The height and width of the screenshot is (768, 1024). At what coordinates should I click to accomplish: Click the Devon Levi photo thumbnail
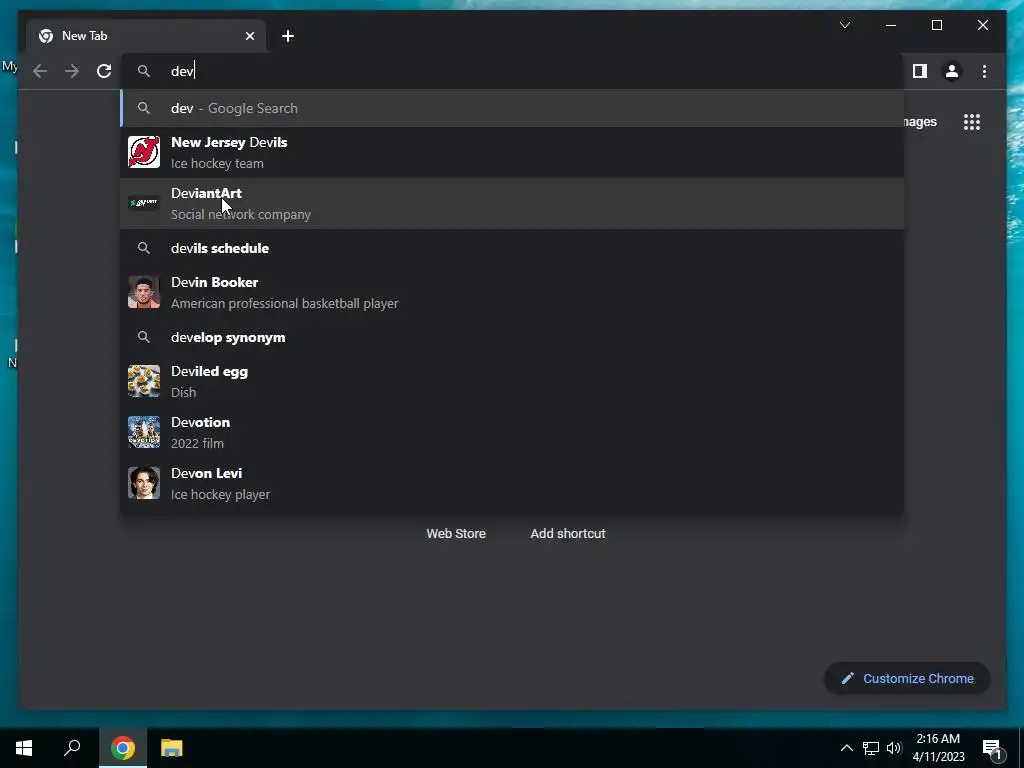pyautogui.click(x=144, y=483)
